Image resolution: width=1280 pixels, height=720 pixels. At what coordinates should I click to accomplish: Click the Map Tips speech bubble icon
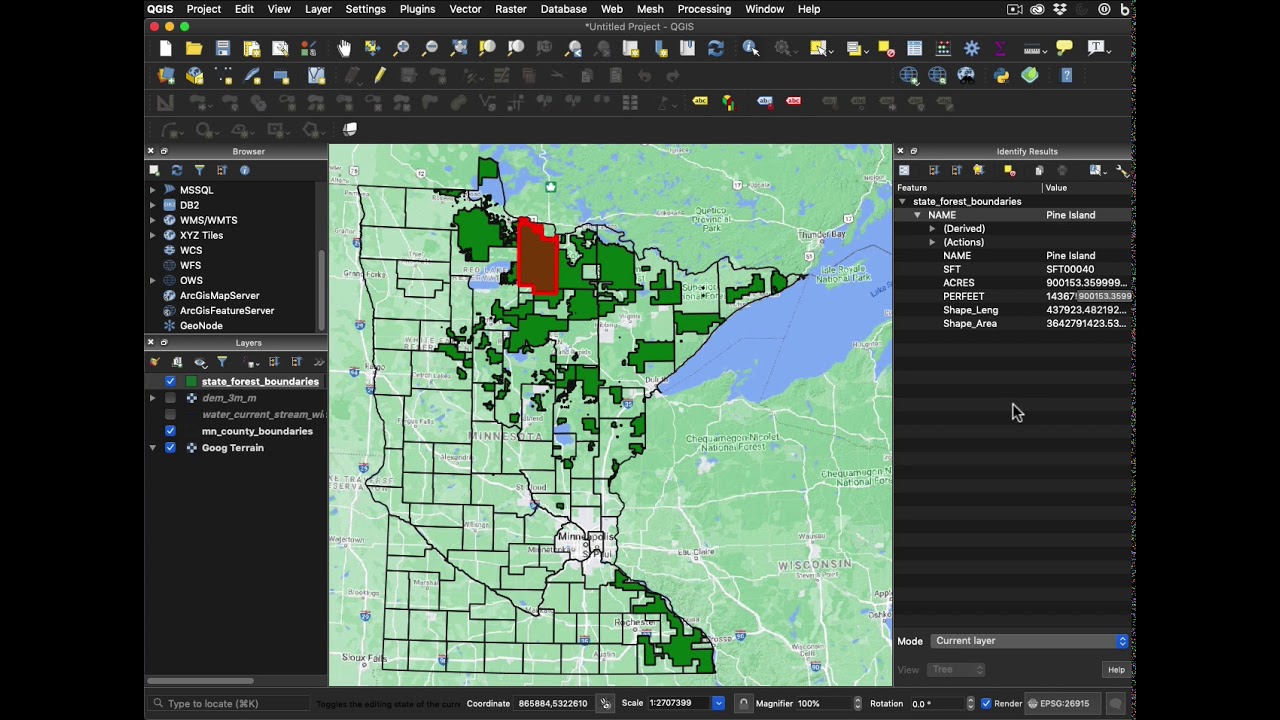[1064, 48]
